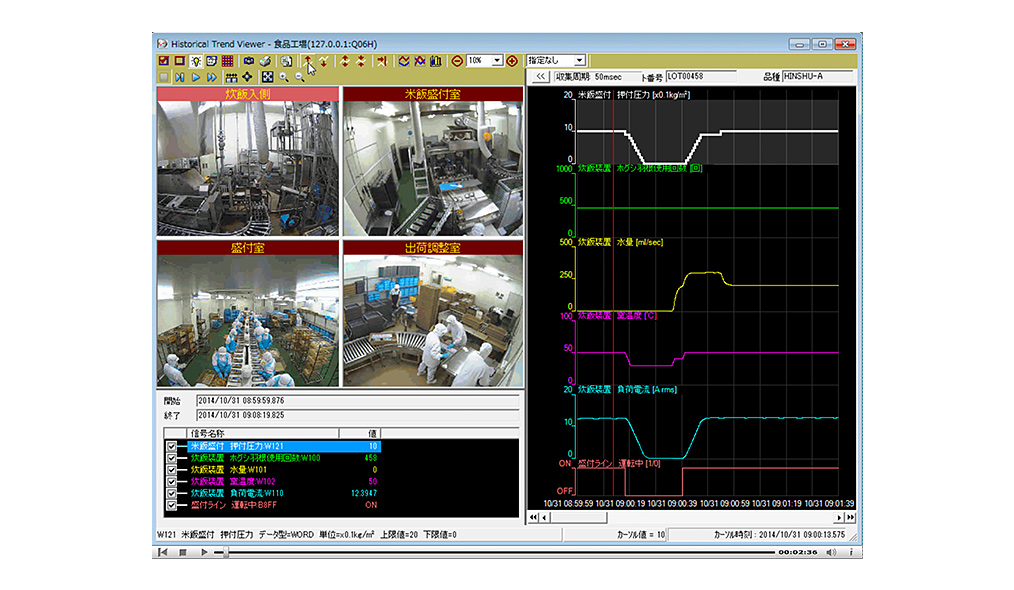Click the camera icon in toolbar

[x=248, y=61]
